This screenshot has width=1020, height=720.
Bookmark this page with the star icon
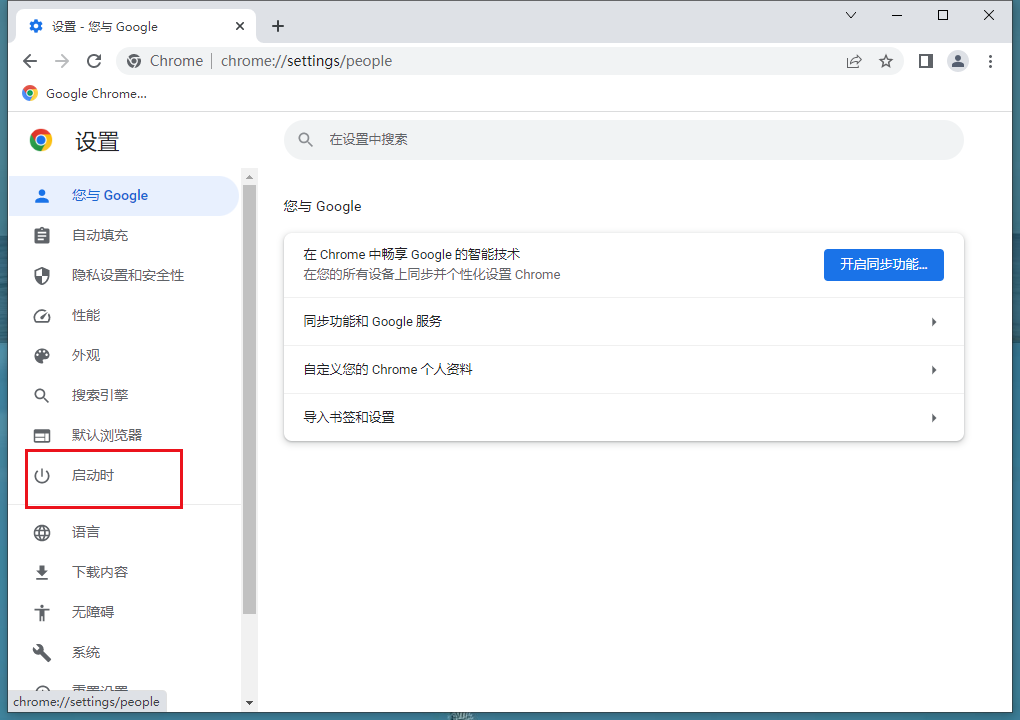pyautogui.click(x=886, y=61)
